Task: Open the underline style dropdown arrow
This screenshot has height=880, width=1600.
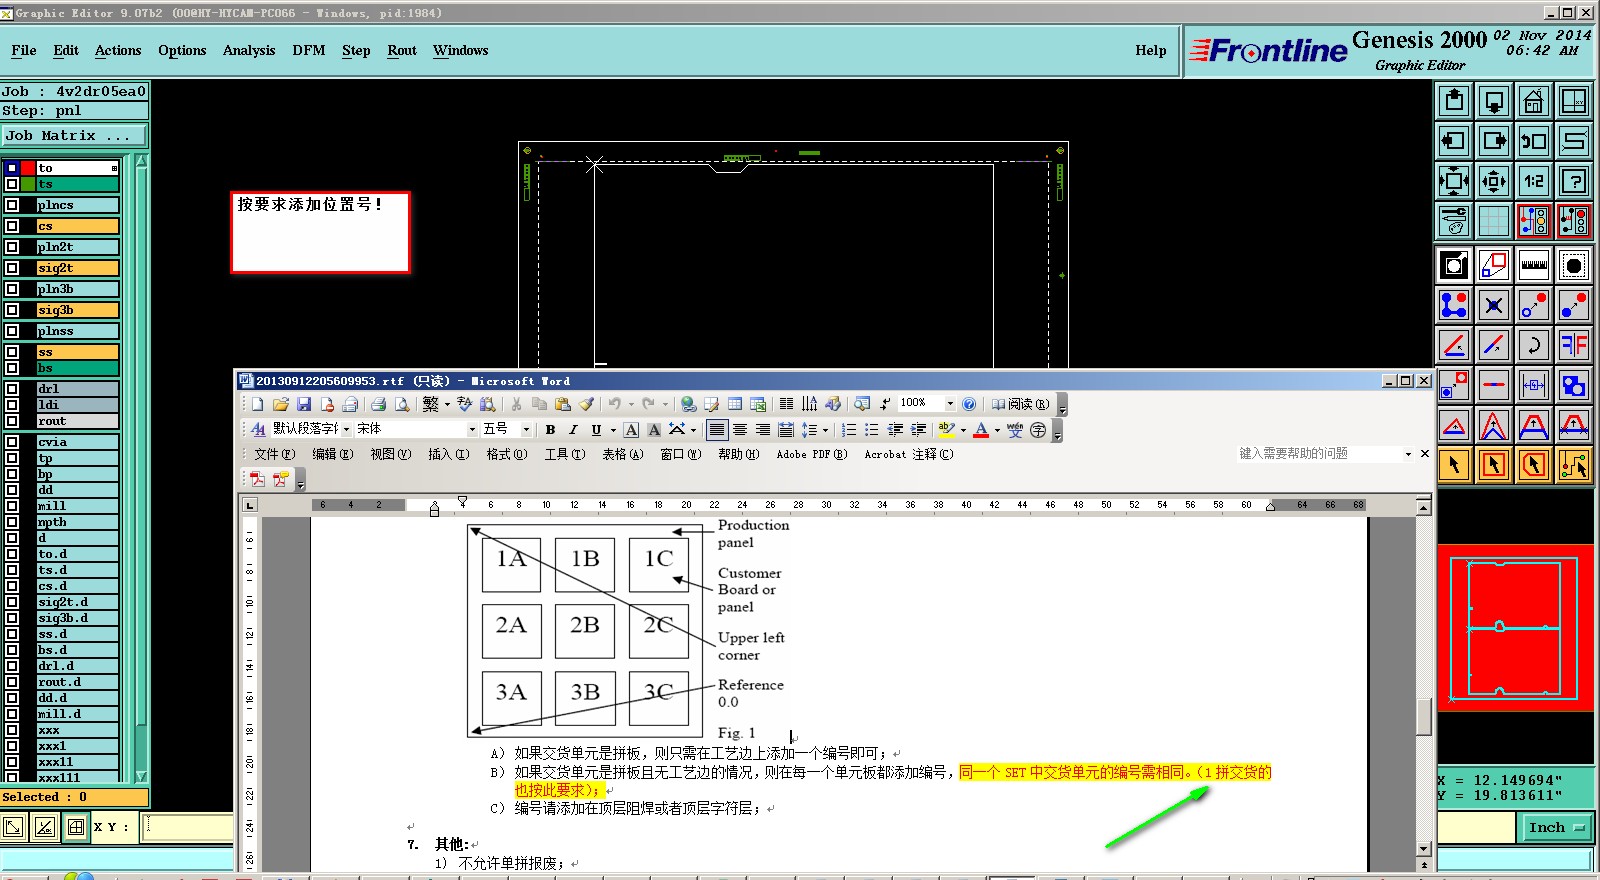Action: point(613,430)
